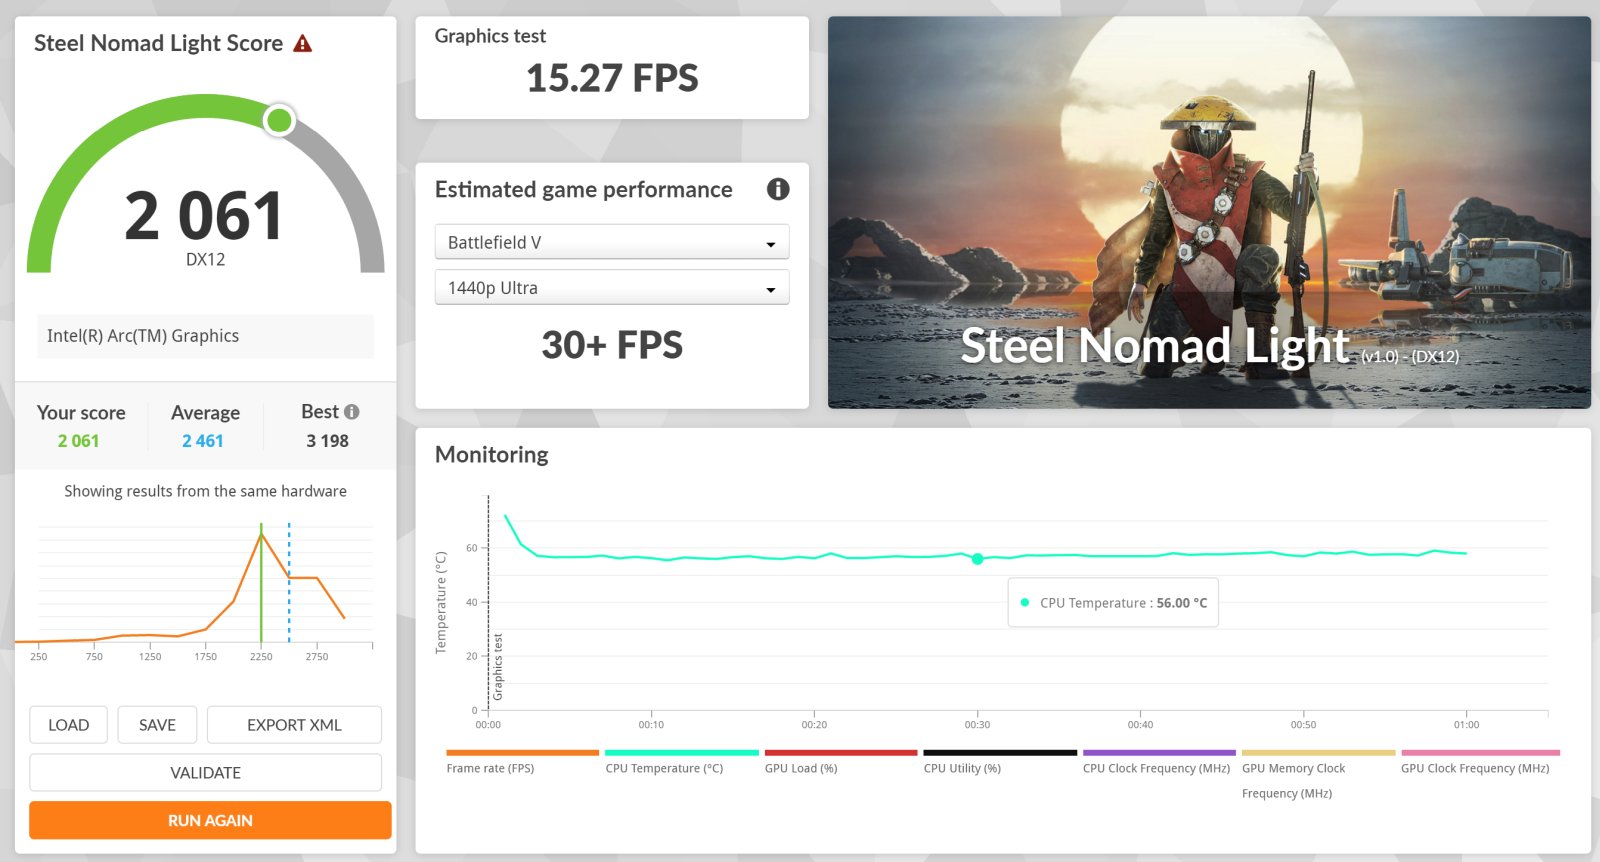The height and width of the screenshot is (862, 1600).
Task: Click the CPU temperature data point marker
Action: tap(977, 559)
